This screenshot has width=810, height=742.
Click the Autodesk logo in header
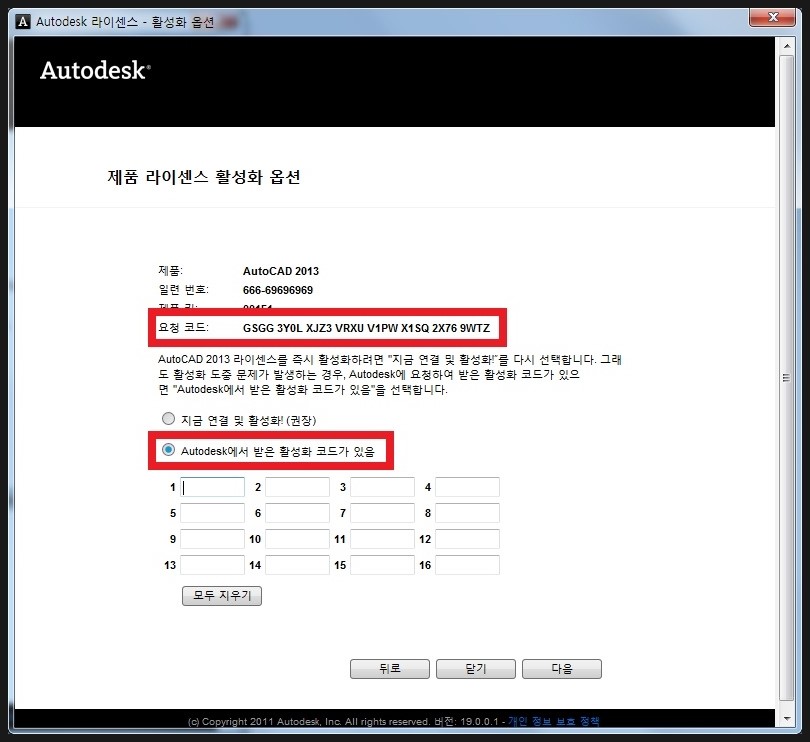tap(96, 70)
